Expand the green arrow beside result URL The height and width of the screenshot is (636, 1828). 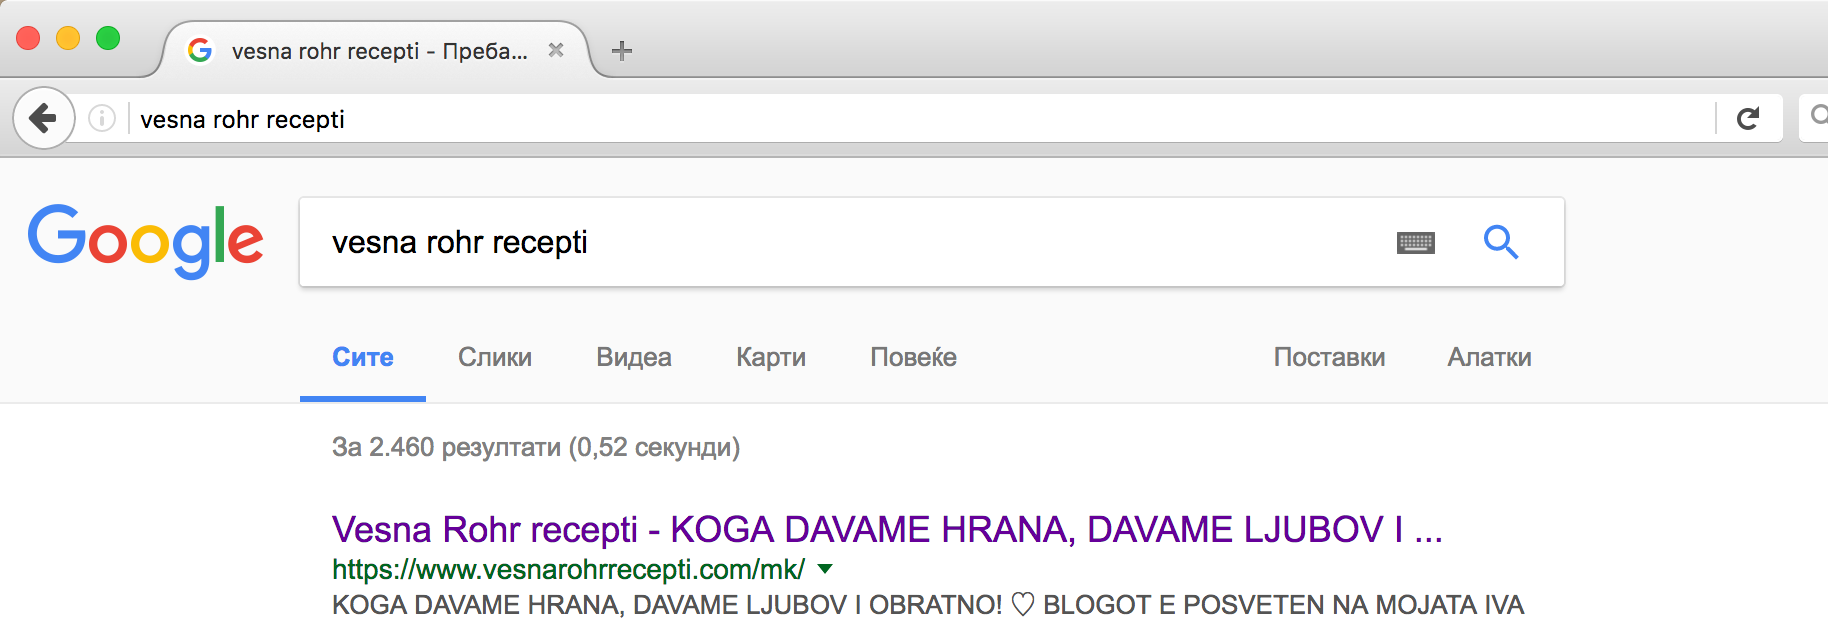(825, 568)
